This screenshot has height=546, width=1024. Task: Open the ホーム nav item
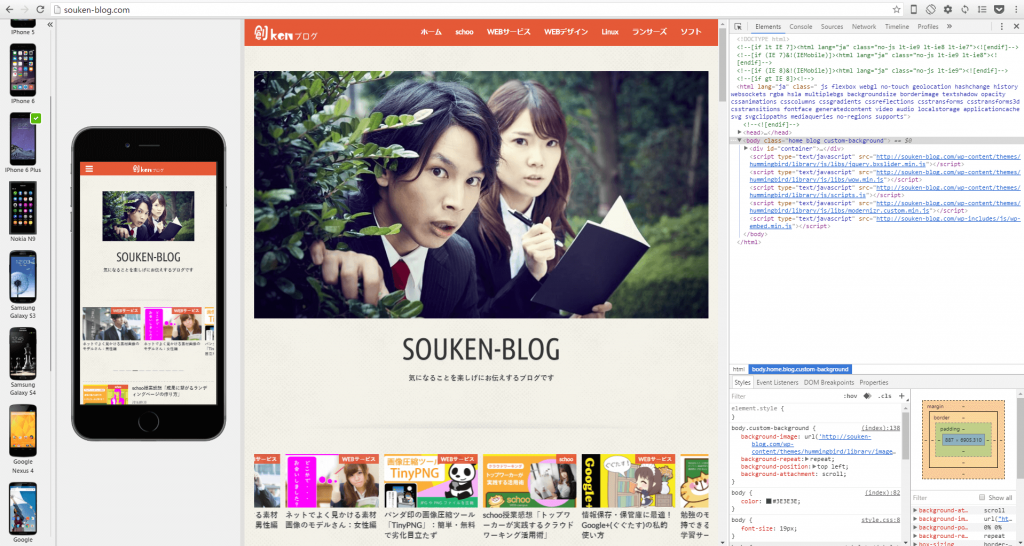point(431,32)
